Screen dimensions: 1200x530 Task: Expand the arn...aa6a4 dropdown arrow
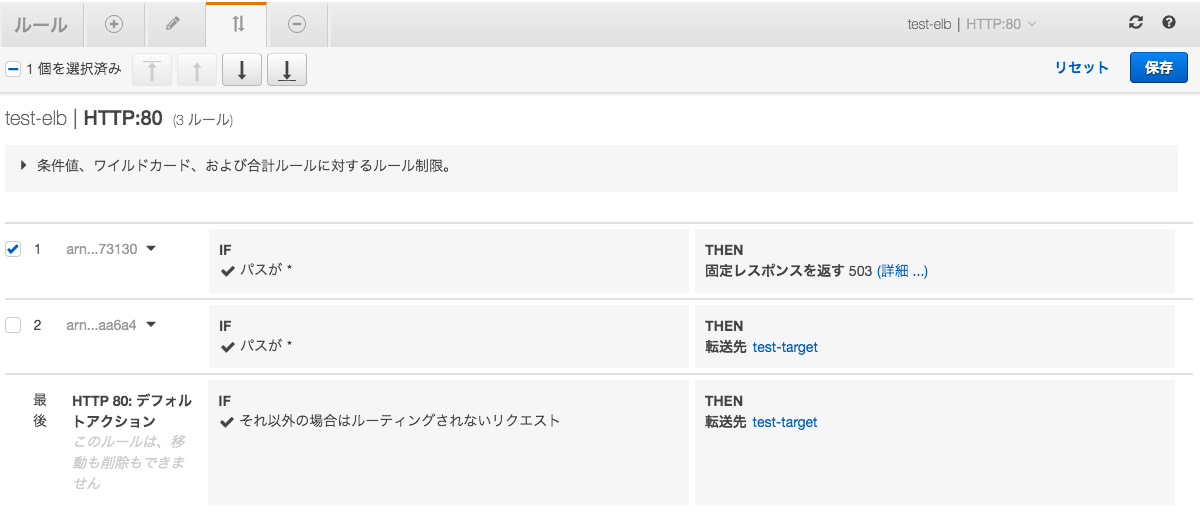coord(151,324)
